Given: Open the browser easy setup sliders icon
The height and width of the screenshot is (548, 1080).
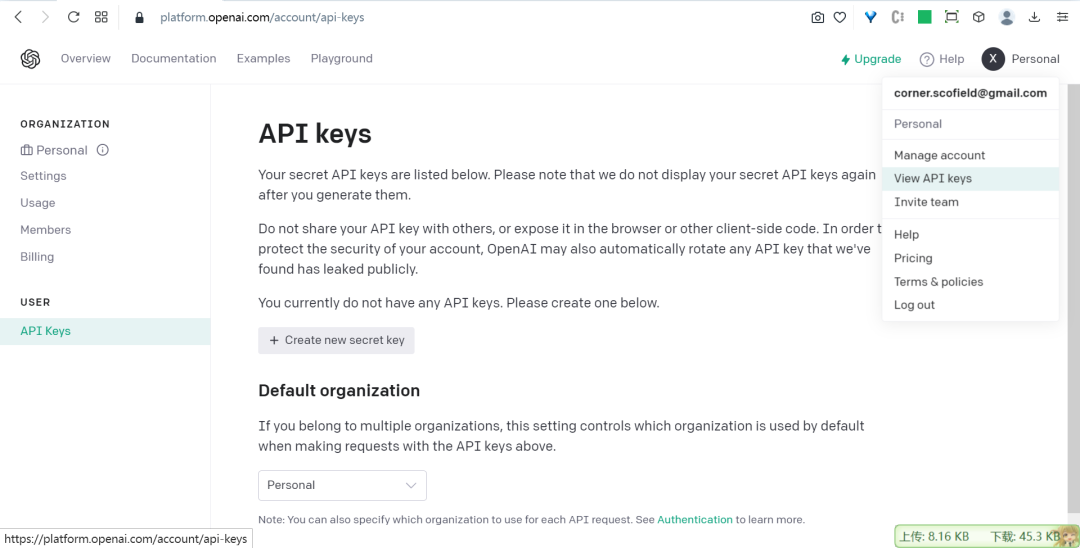Looking at the screenshot, I should pyautogui.click(x=1061, y=17).
